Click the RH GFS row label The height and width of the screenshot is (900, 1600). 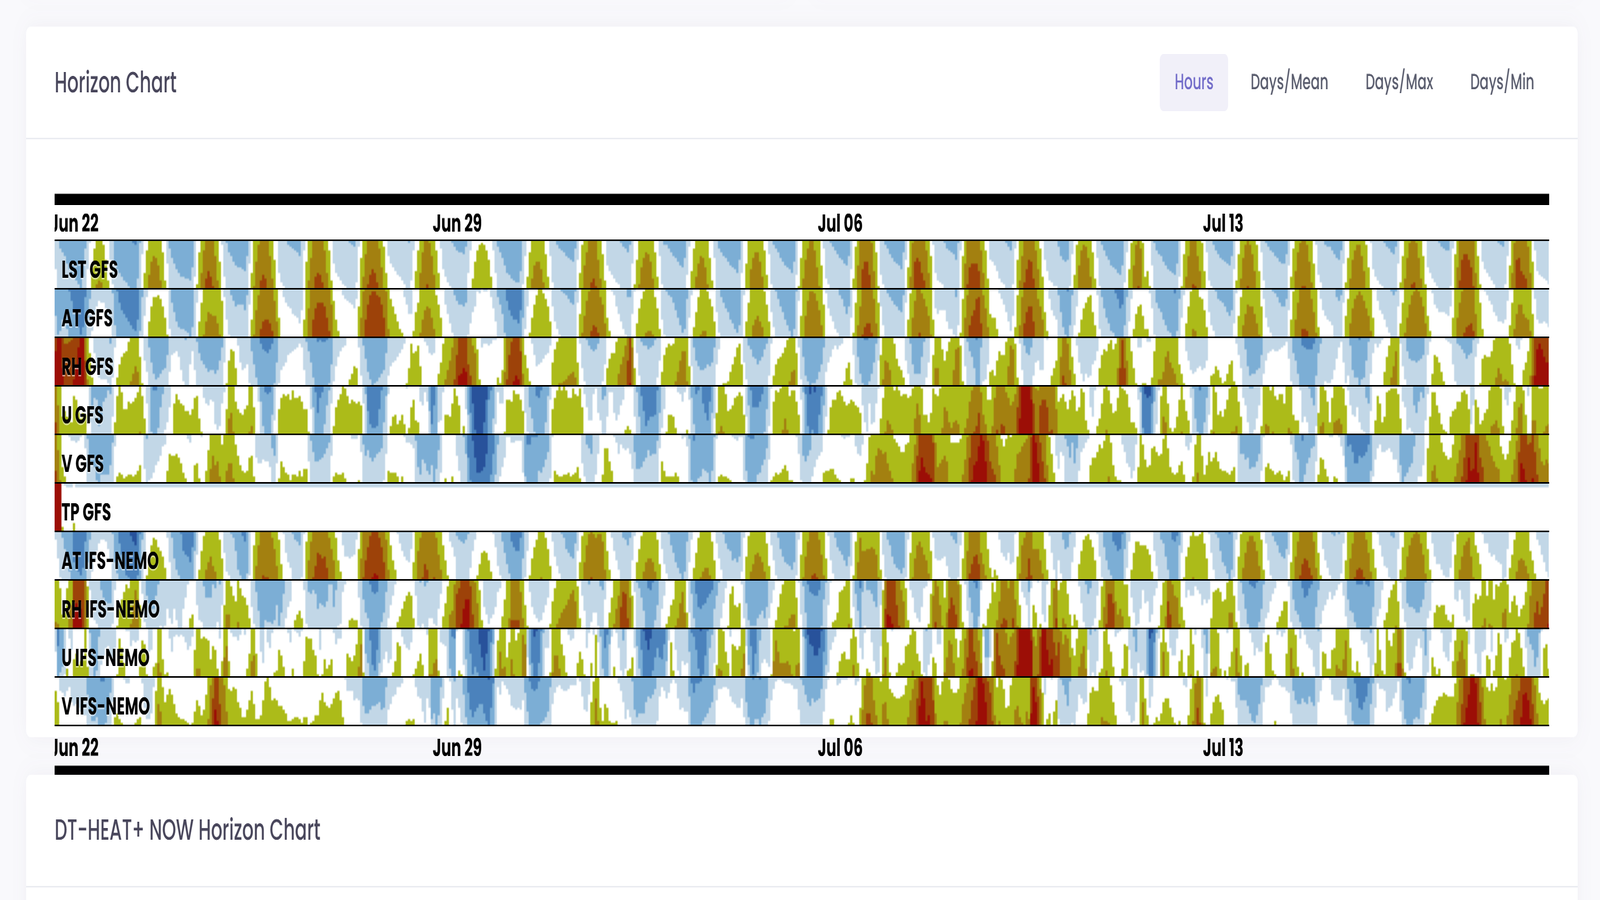[x=87, y=367]
